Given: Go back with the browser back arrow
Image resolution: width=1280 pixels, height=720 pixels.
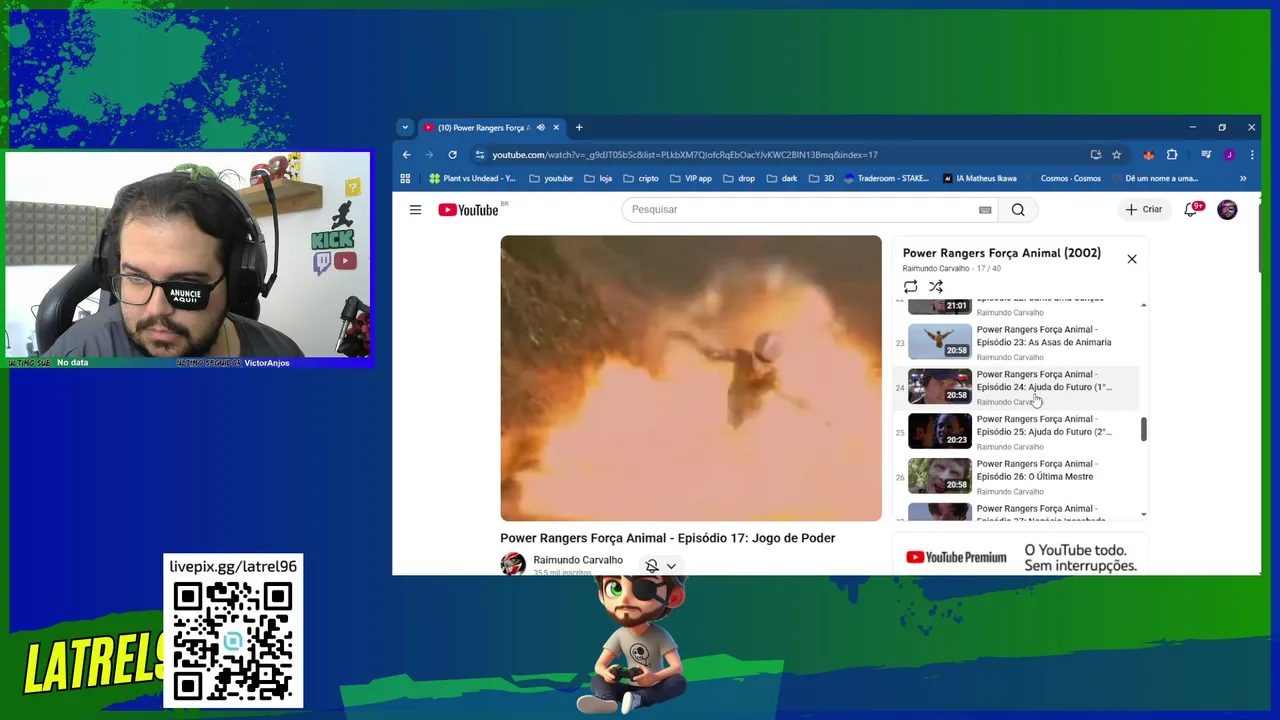Looking at the screenshot, I should tap(406, 155).
